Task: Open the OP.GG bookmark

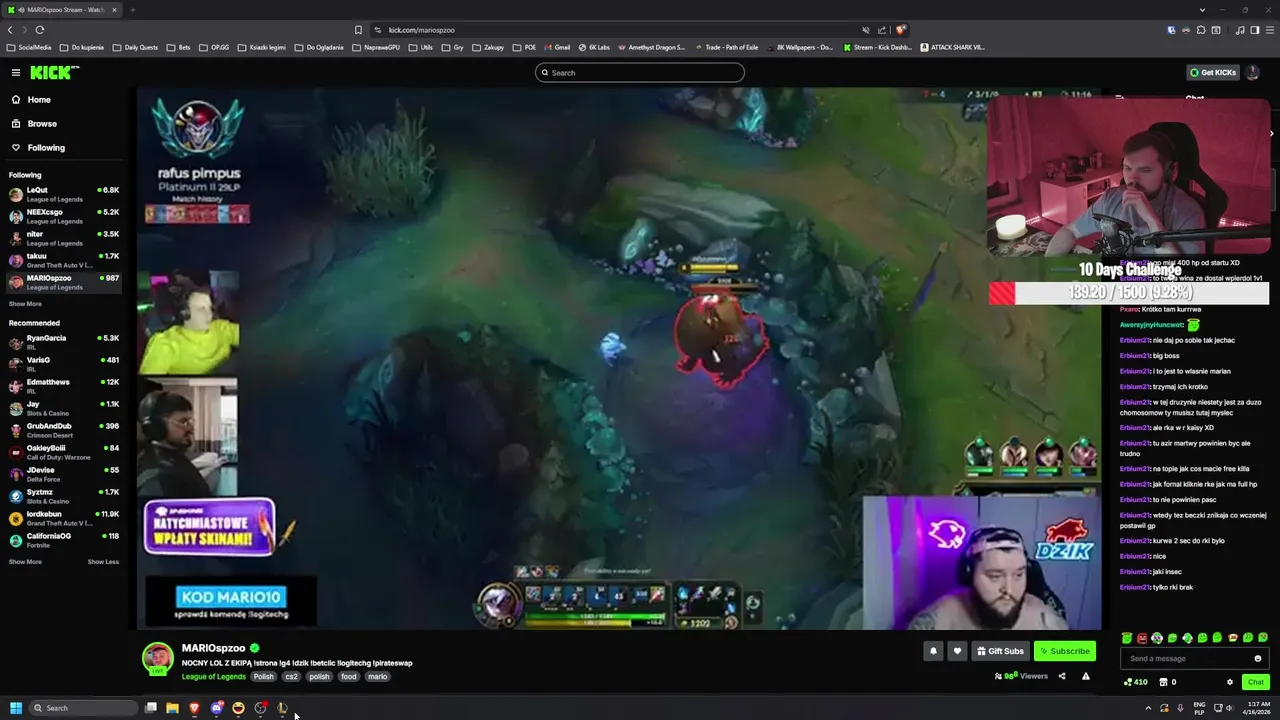Action: coord(214,47)
